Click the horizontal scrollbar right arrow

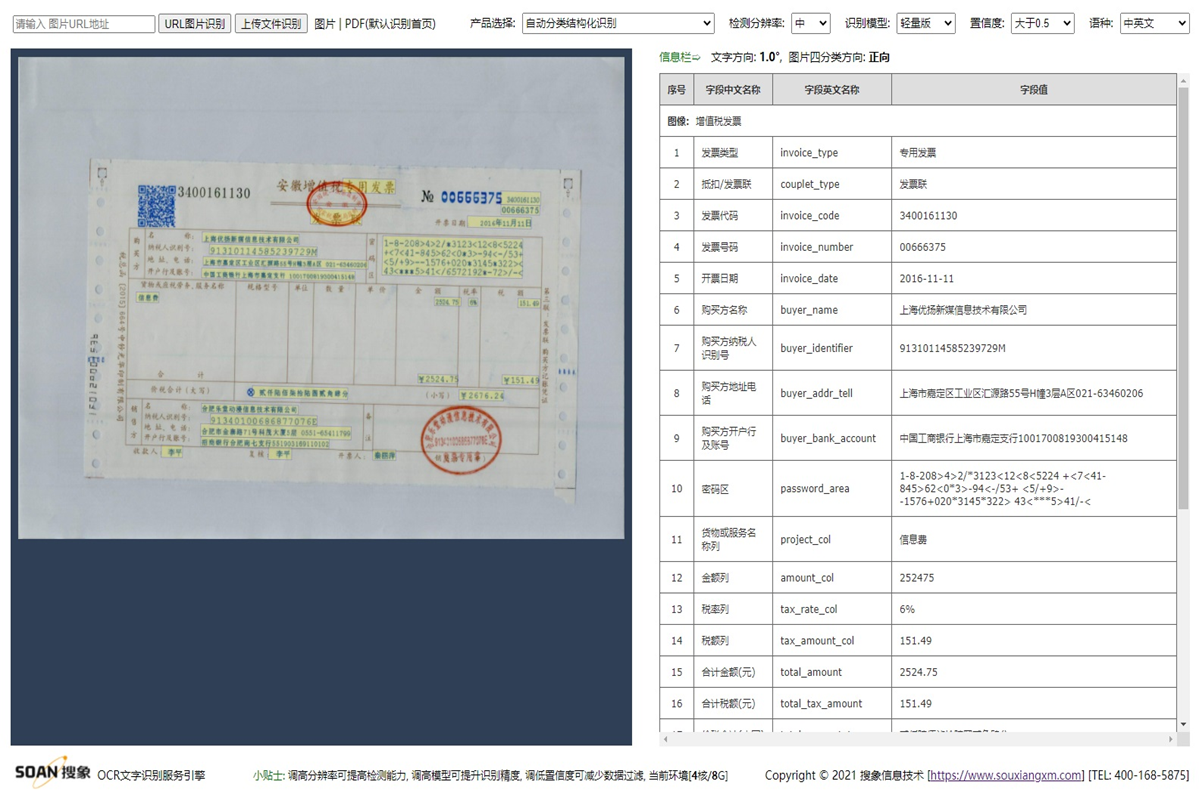[1169, 739]
